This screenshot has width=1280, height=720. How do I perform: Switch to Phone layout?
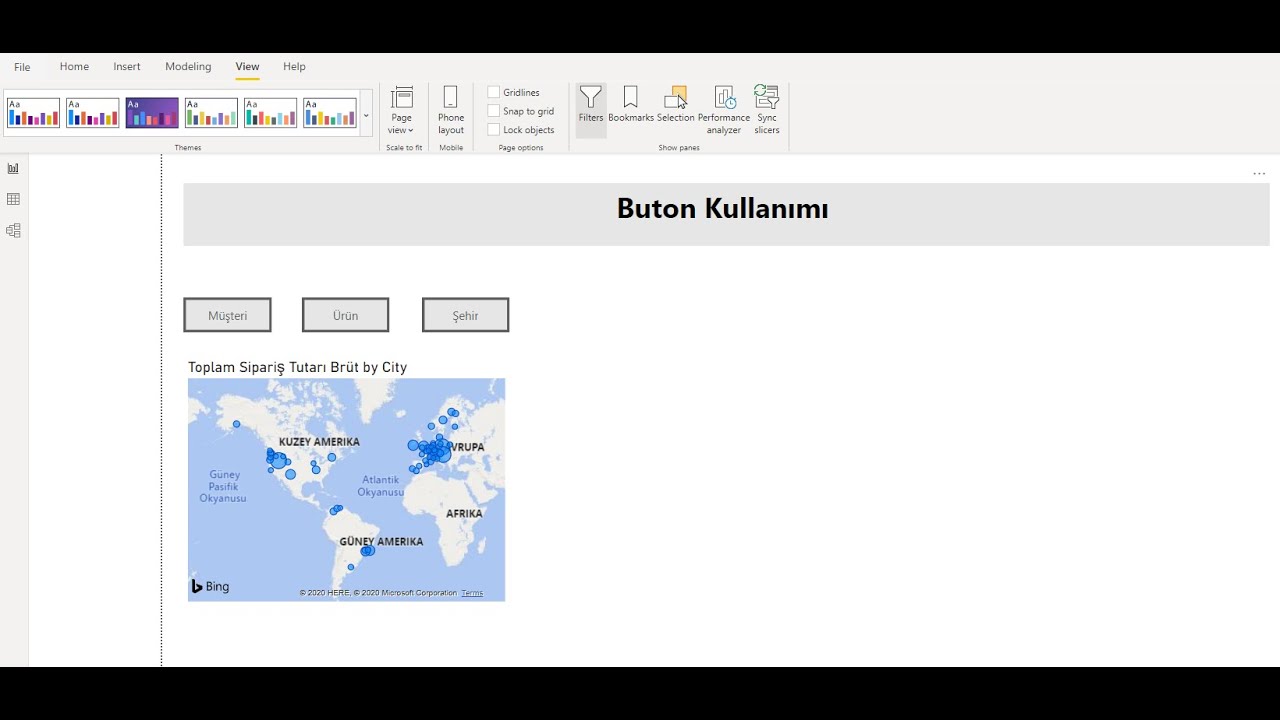(x=451, y=110)
